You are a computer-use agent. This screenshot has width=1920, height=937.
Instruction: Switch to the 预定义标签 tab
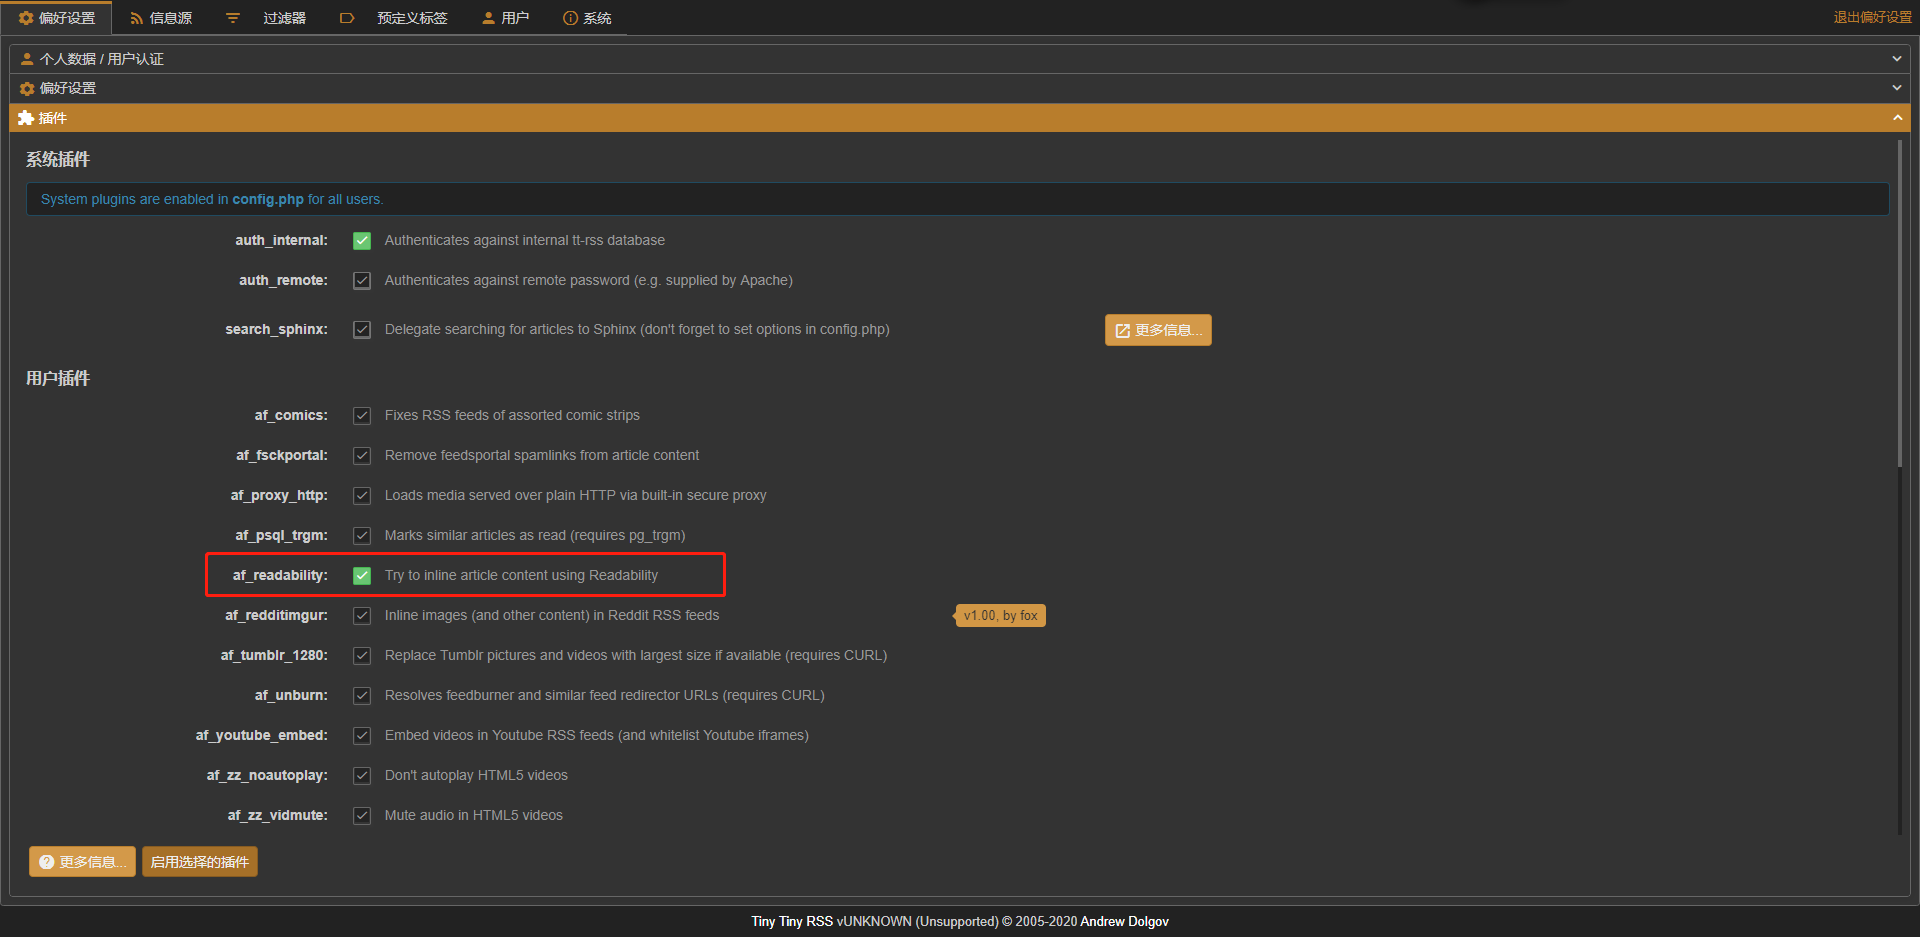click(x=394, y=18)
